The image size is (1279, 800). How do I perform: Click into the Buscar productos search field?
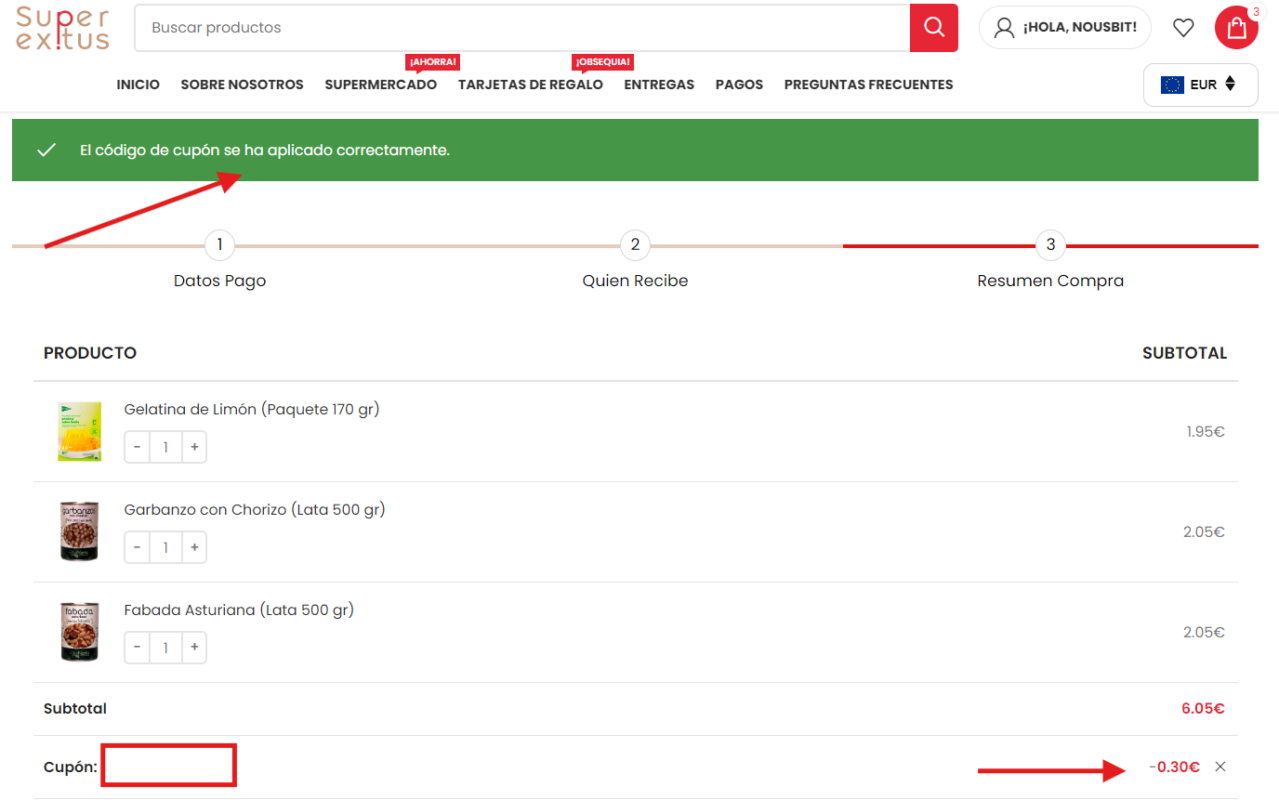[520, 28]
